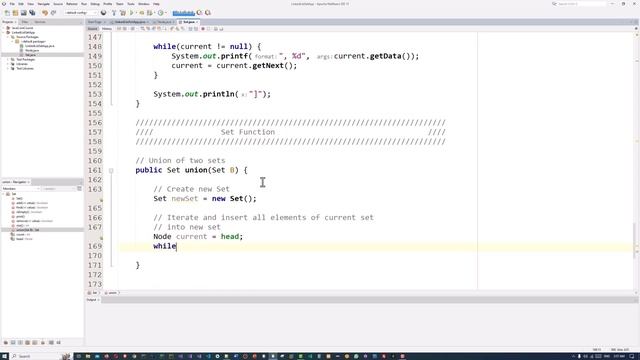Open the Refactor menu
This screenshot has width=640, height=360.
pyautogui.click(x=72, y=4)
